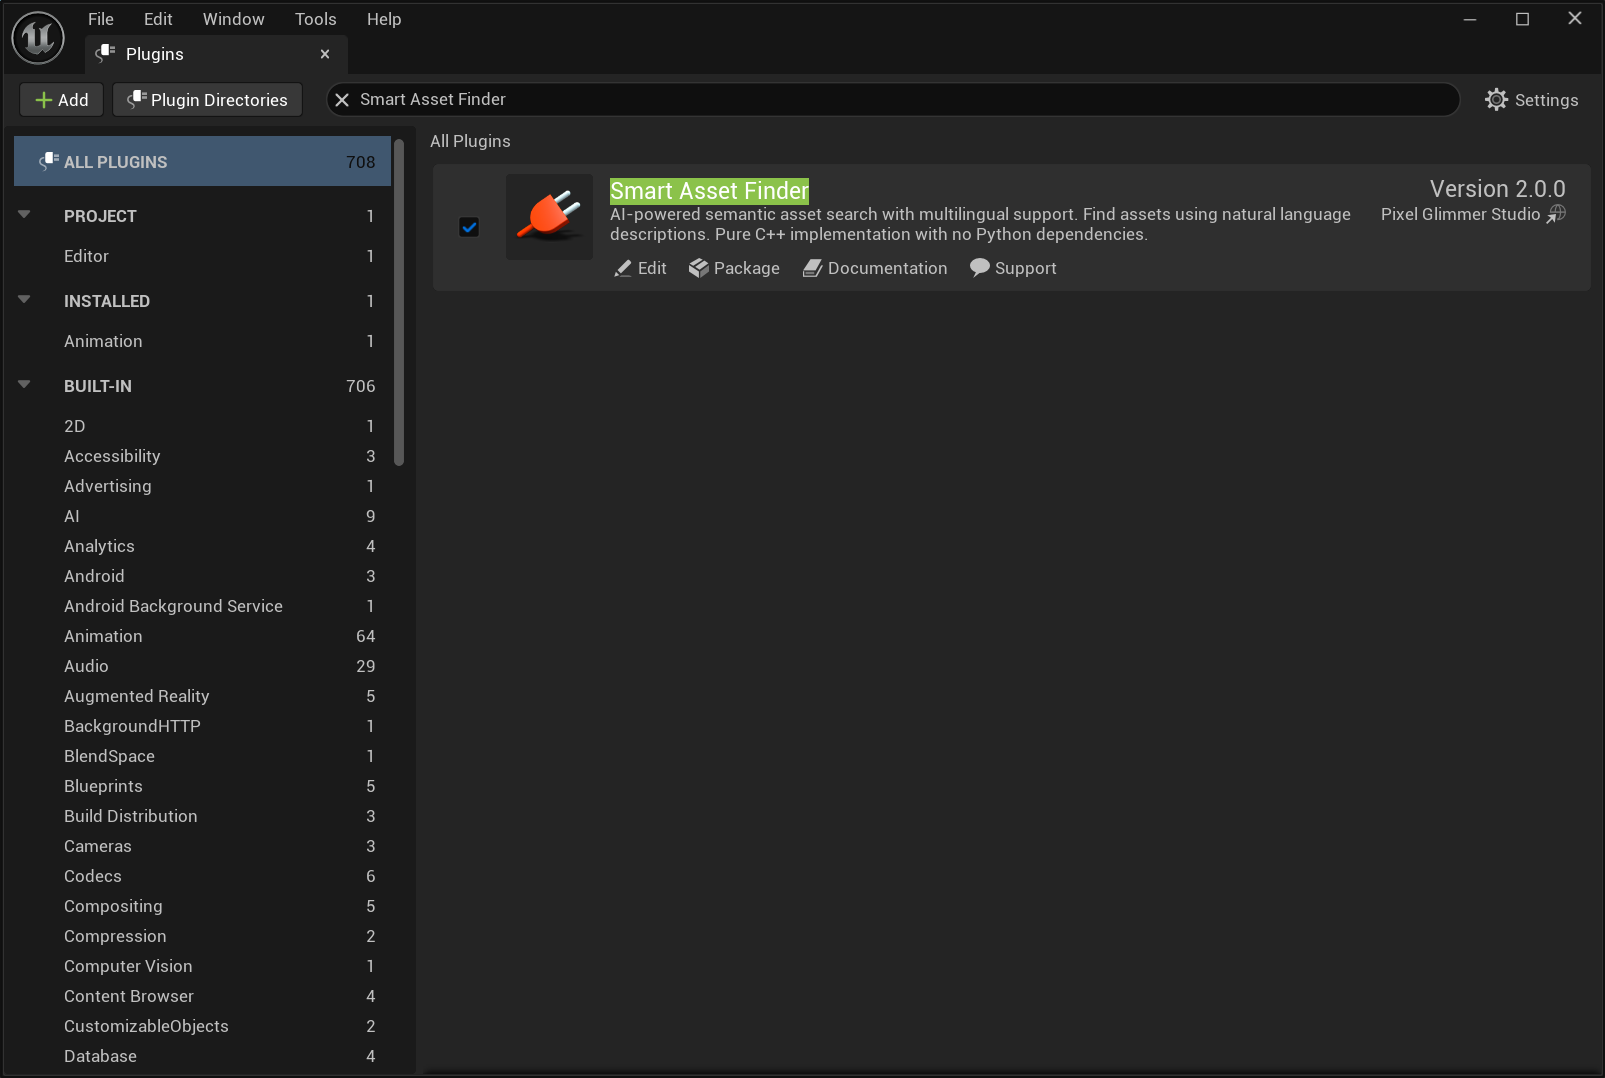
Task: Select the Augmented Reality category
Action: (202, 696)
